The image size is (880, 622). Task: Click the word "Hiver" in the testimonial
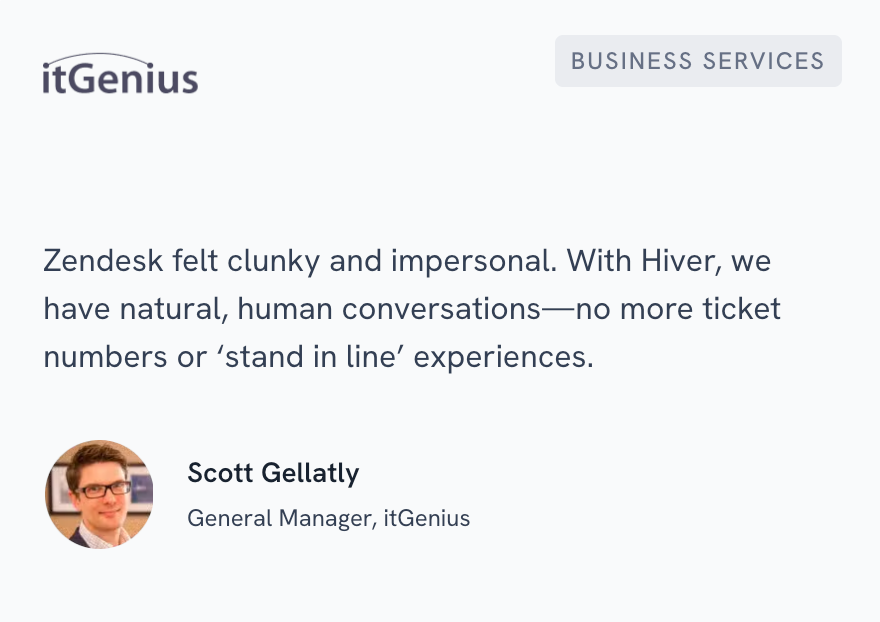(x=674, y=262)
